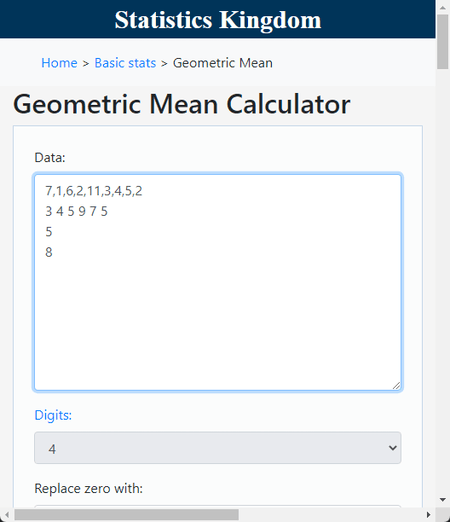Click the Home breadcrumb link
450x522 pixels.
[x=59, y=63]
